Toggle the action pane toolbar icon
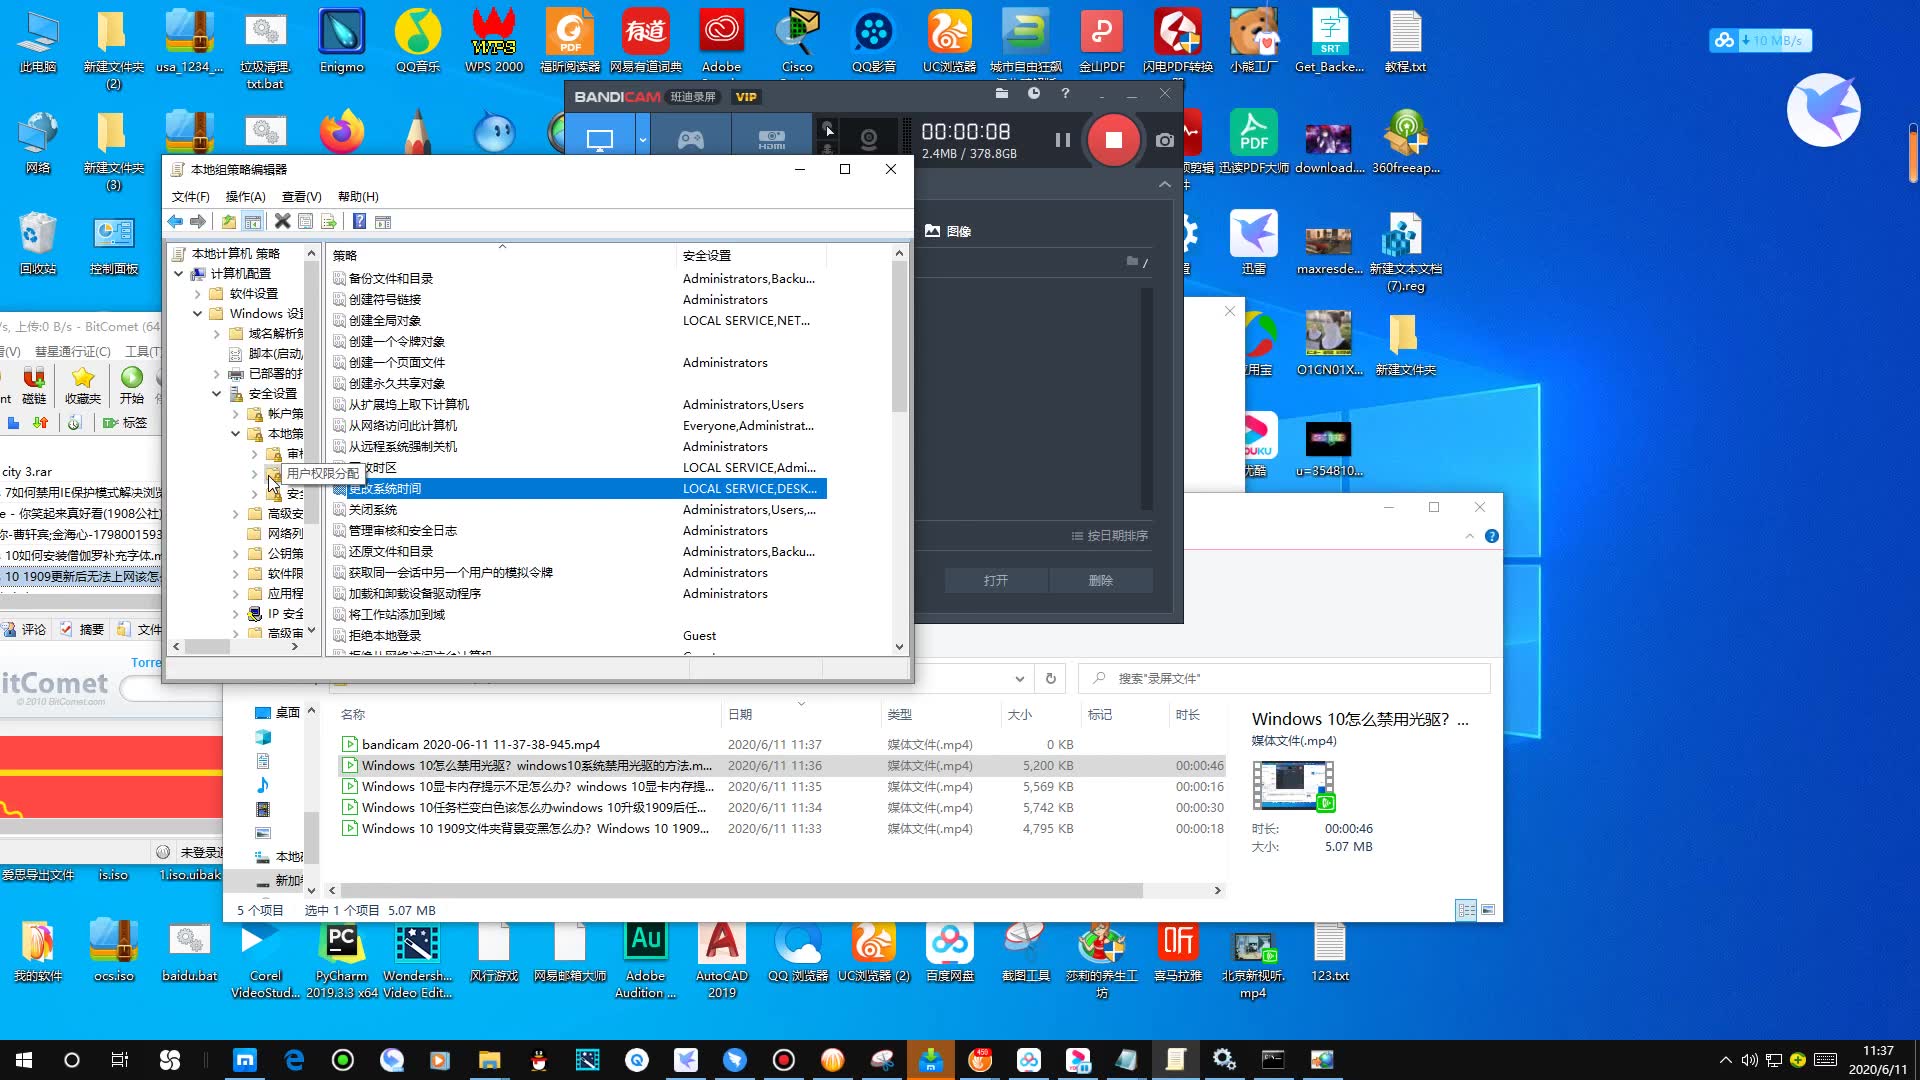 click(x=383, y=221)
